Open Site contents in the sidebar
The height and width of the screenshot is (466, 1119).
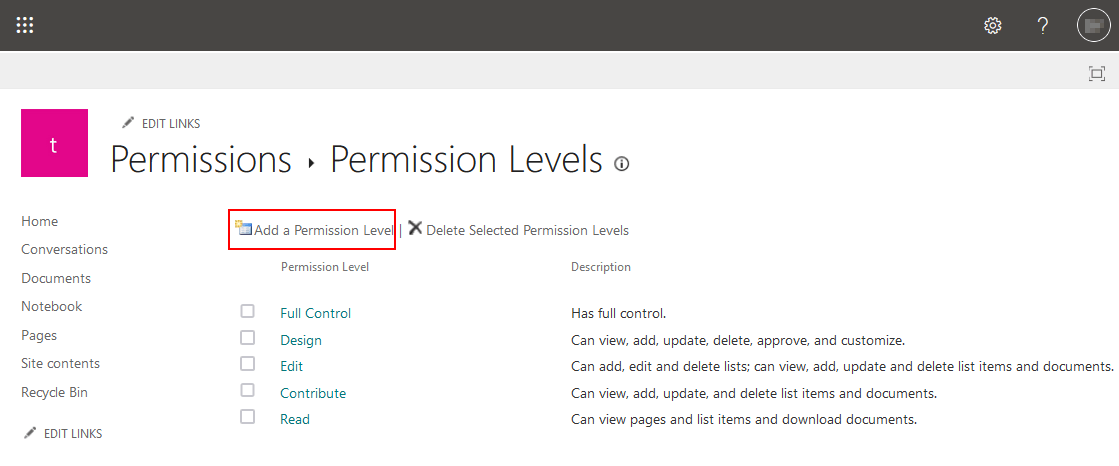pyautogui.click(x=60, y=363)
